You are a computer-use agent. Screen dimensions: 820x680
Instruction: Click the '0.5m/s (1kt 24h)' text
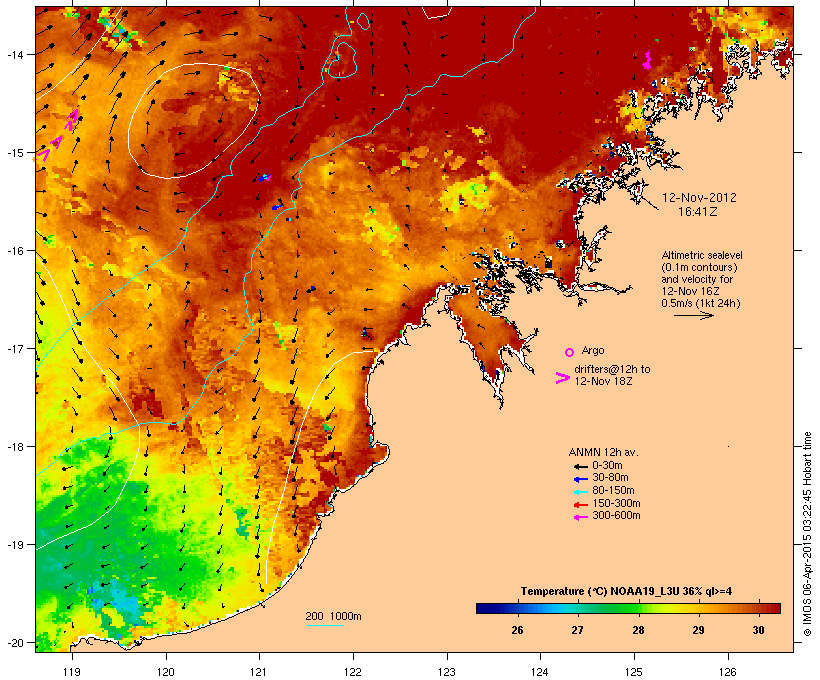pos(701,303)
